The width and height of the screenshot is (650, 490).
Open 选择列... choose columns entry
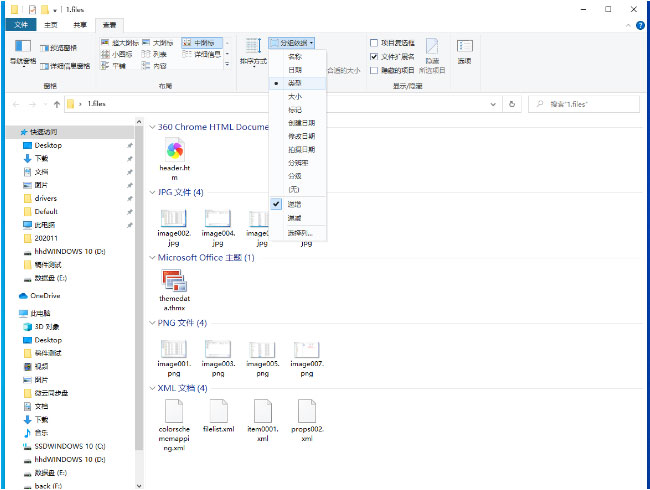coord(297,233)
